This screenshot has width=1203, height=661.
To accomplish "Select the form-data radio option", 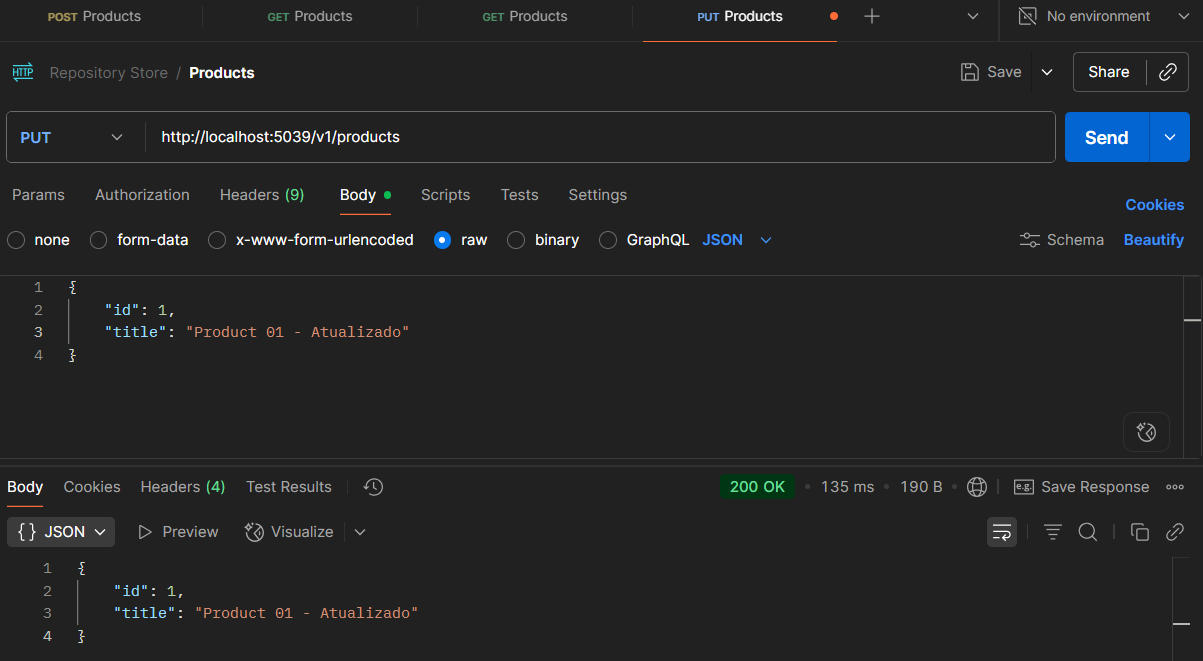I will click(99, 240).
